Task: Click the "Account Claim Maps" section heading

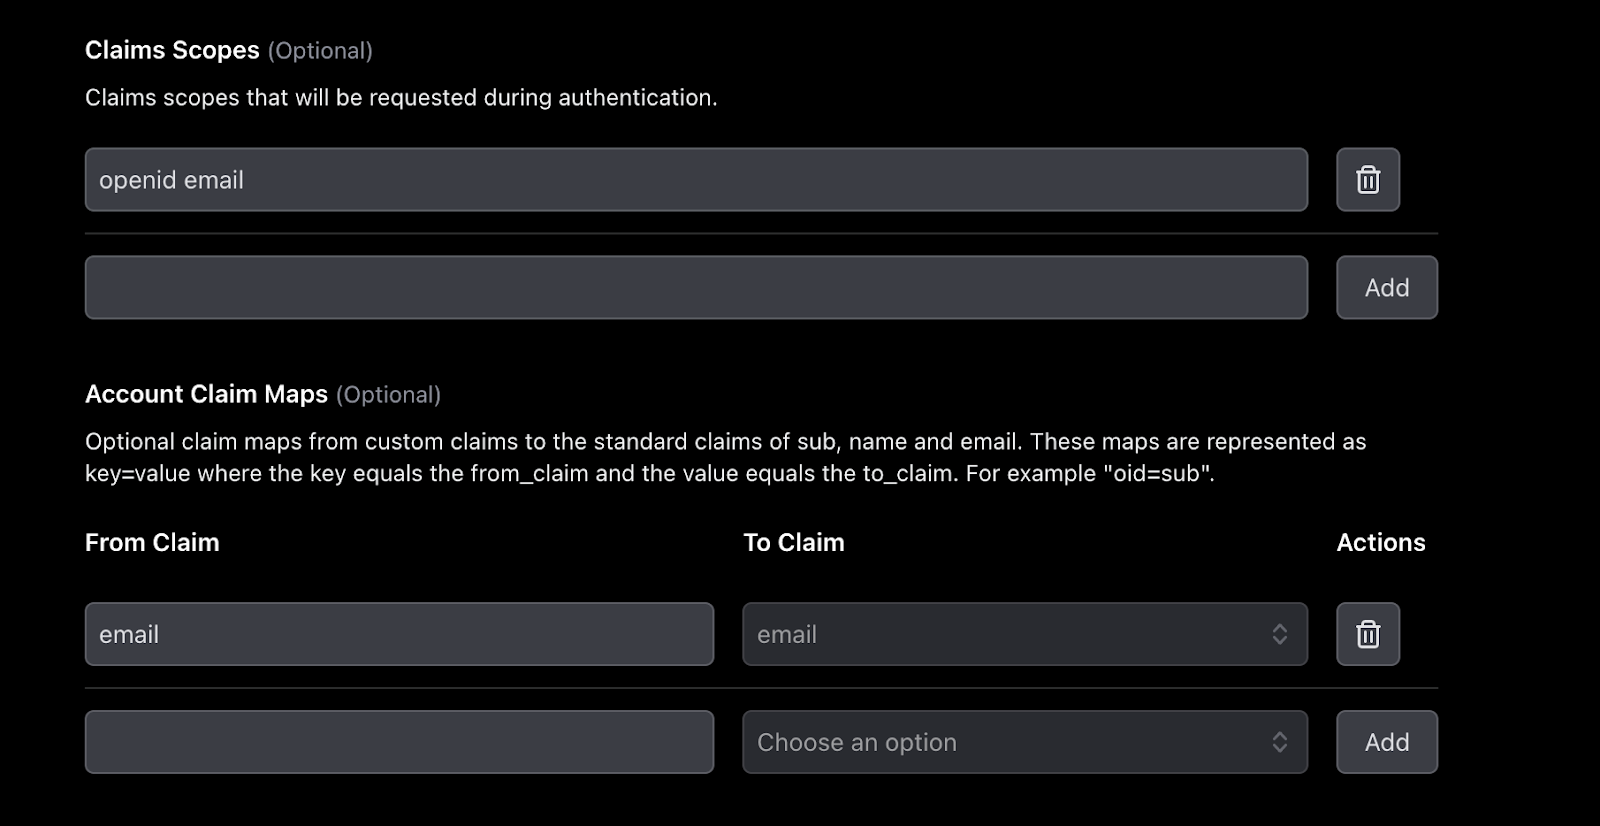Action: coord(206,394)
